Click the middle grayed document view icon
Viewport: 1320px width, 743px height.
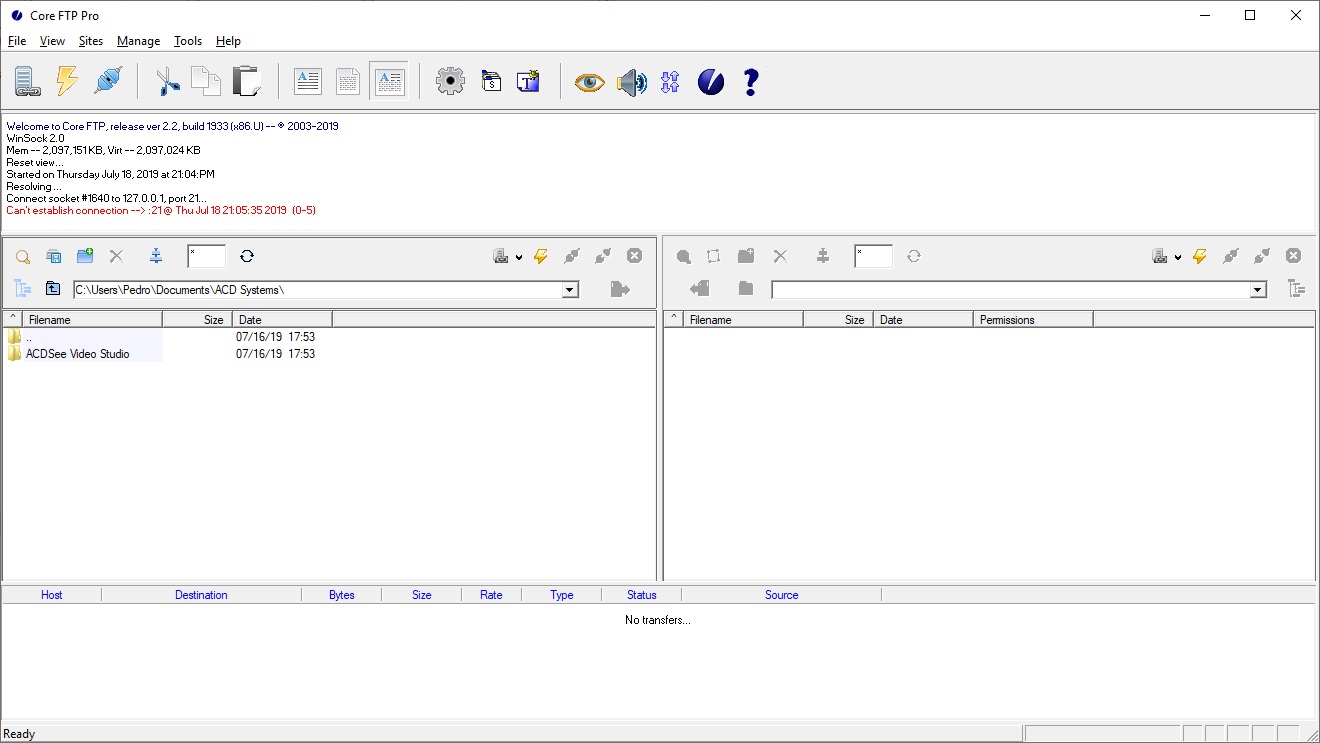pyautogui.click(x=348, y=81)
